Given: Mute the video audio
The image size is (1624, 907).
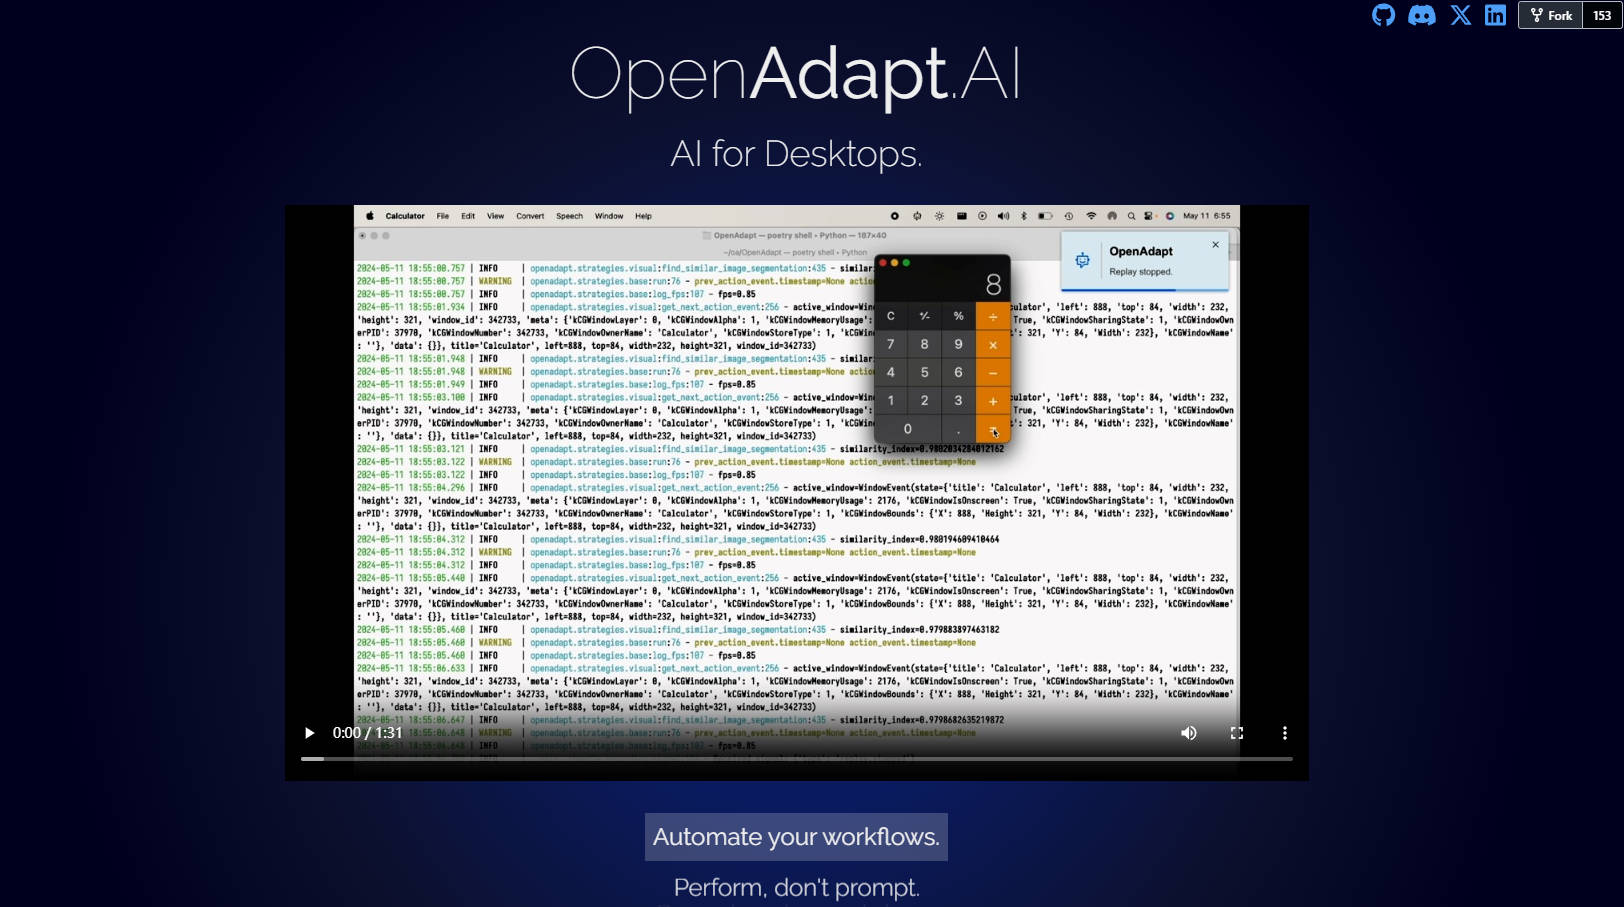Looking at the screenshot, I should tap(1189, 733).
